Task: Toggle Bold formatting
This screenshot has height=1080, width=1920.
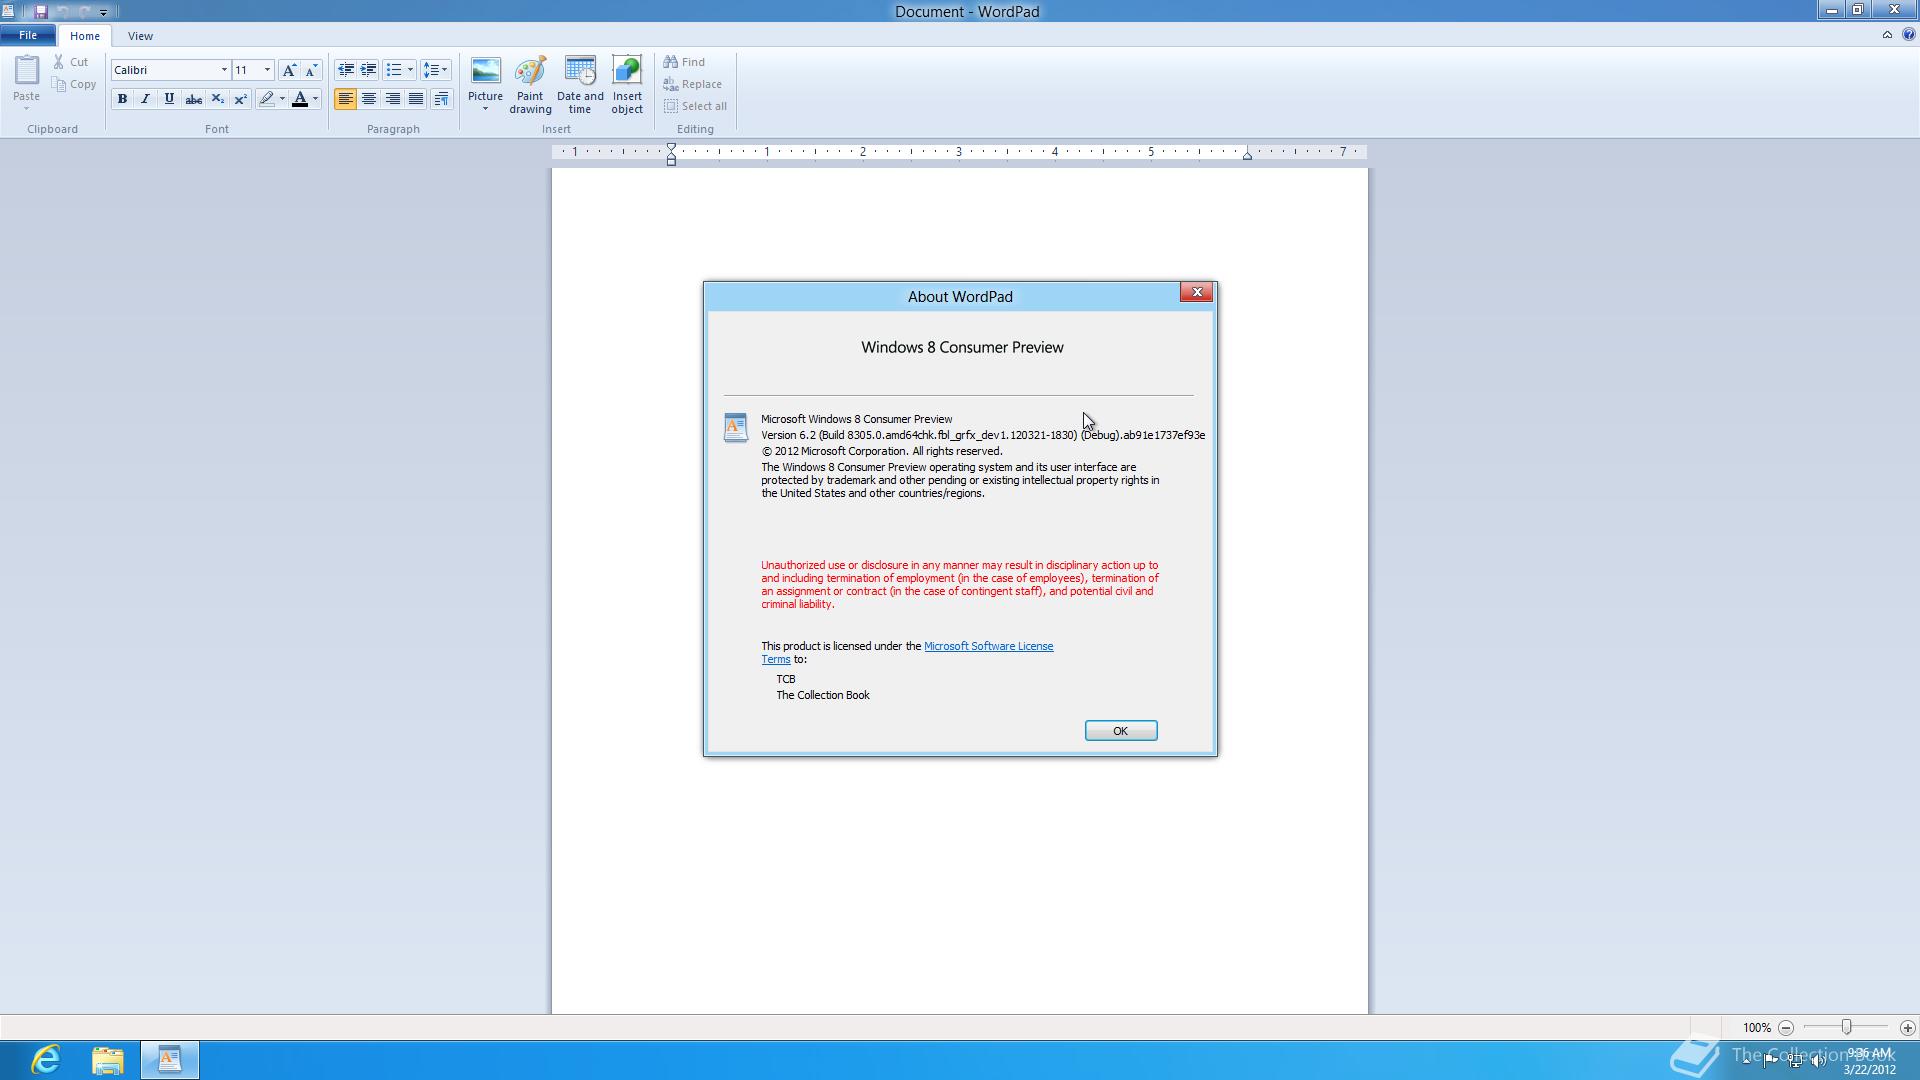Action: [x=122, y=99]
